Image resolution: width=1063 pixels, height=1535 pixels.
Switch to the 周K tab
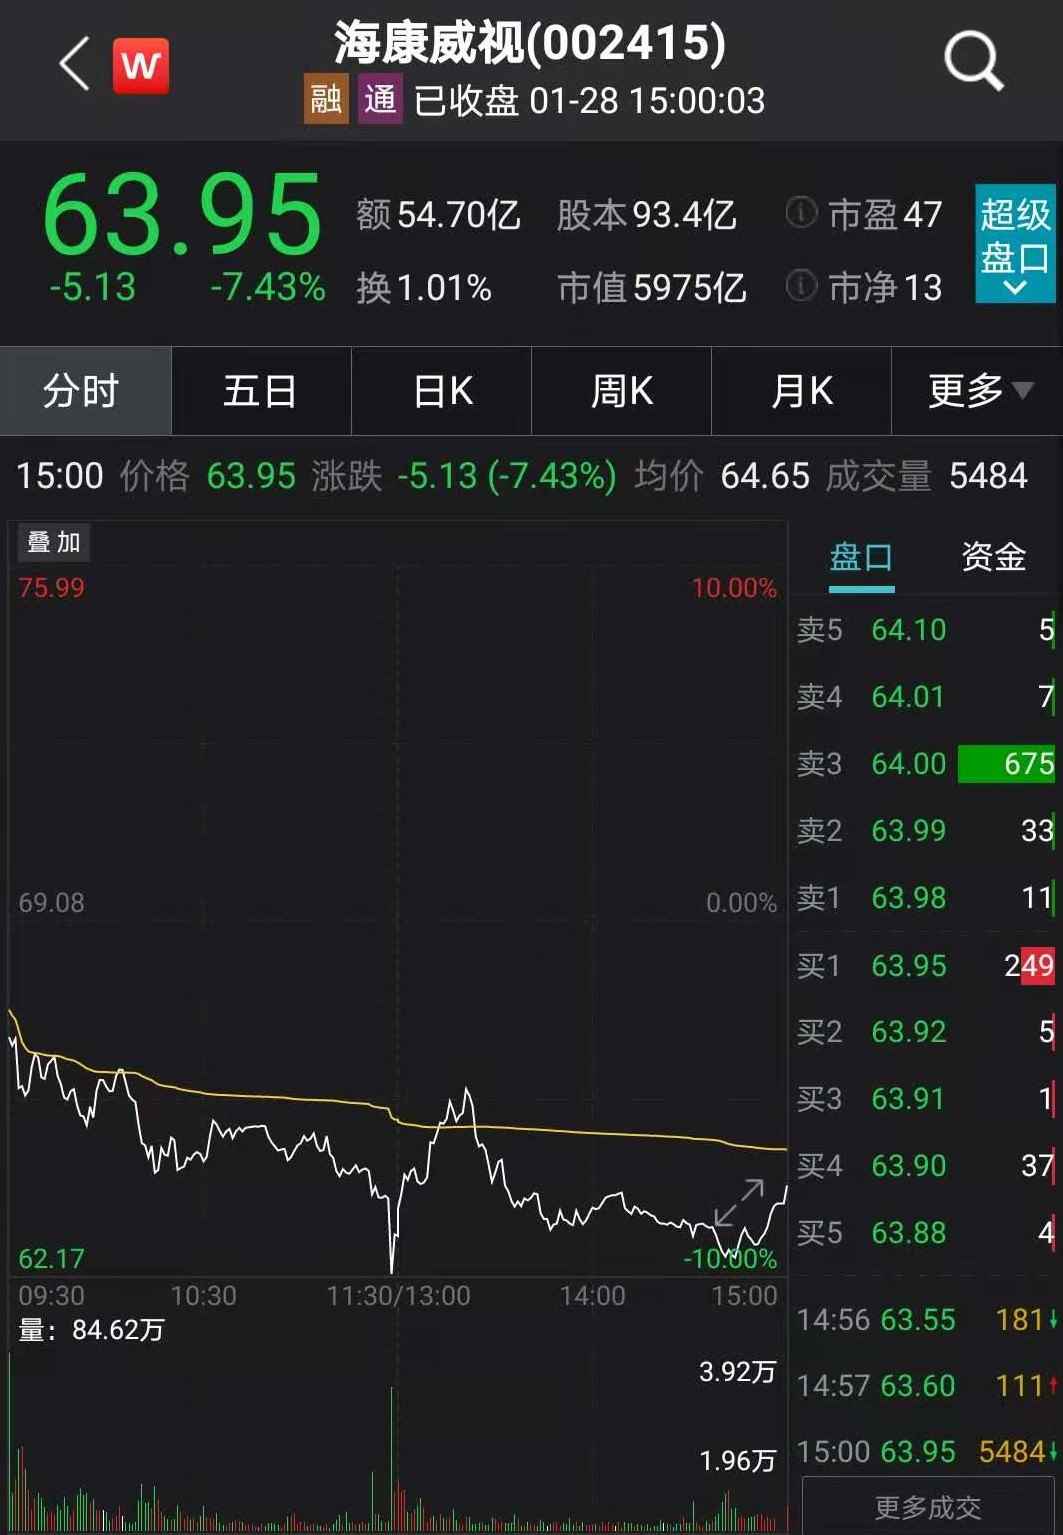[x=621, y=391]
